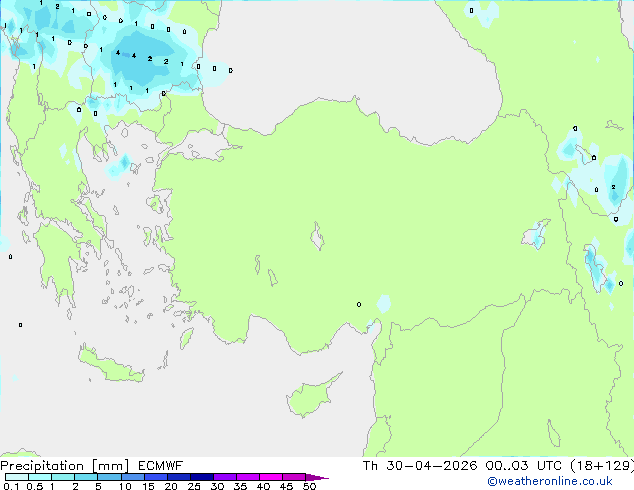Viewport: 634px width, 490px height.
Task: Click the '(18+129)' forecast run text
Action: (x=602, y=466)
